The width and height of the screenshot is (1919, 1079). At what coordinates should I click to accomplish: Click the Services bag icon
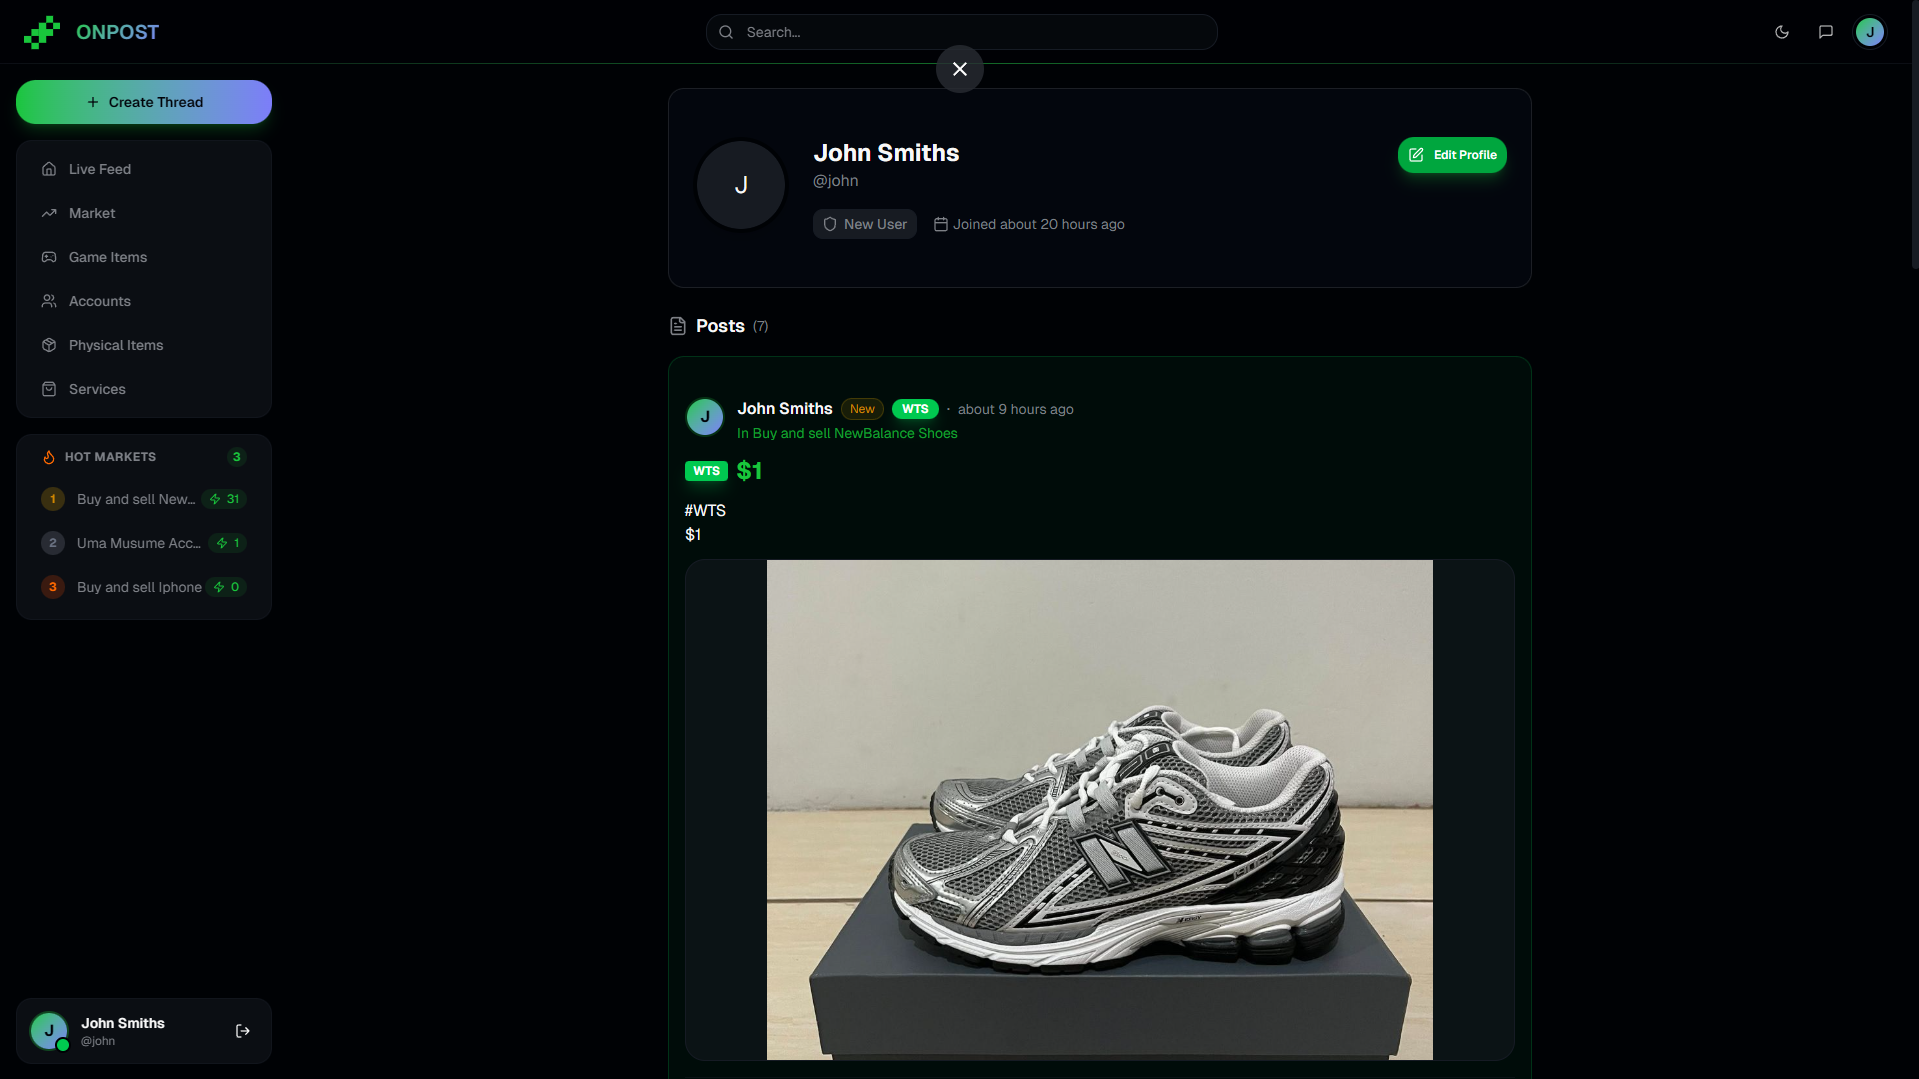point(49,389)
